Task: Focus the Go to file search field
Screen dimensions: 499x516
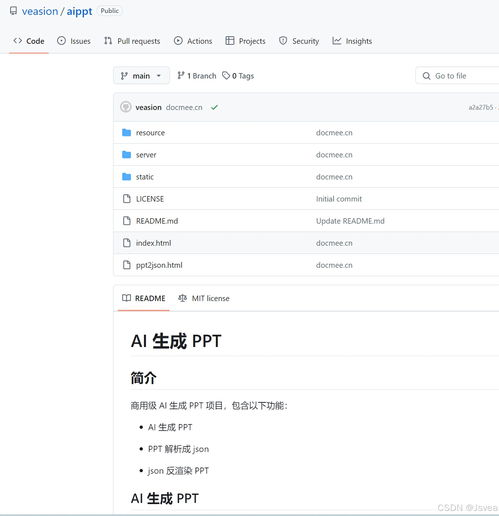Action: (x=457, y=76)
